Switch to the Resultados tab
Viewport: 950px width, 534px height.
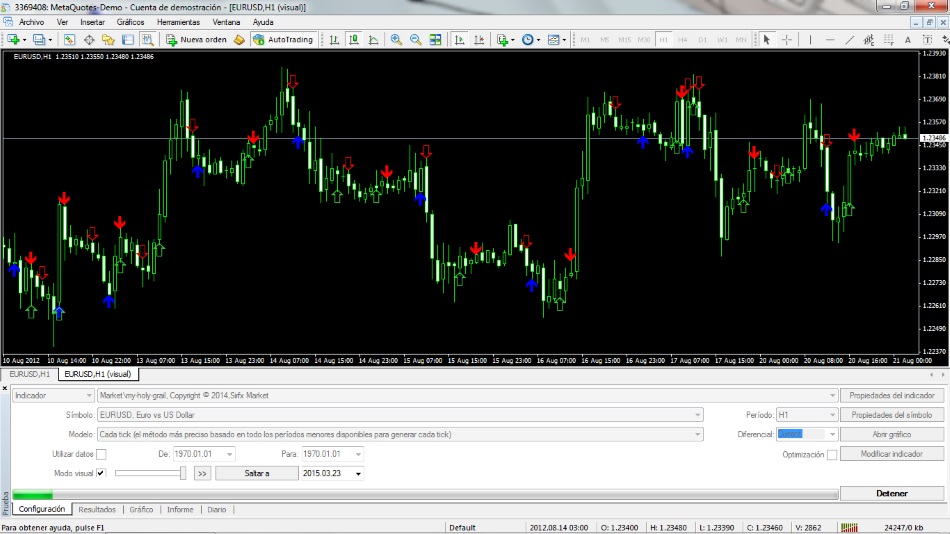click(97, 509)
